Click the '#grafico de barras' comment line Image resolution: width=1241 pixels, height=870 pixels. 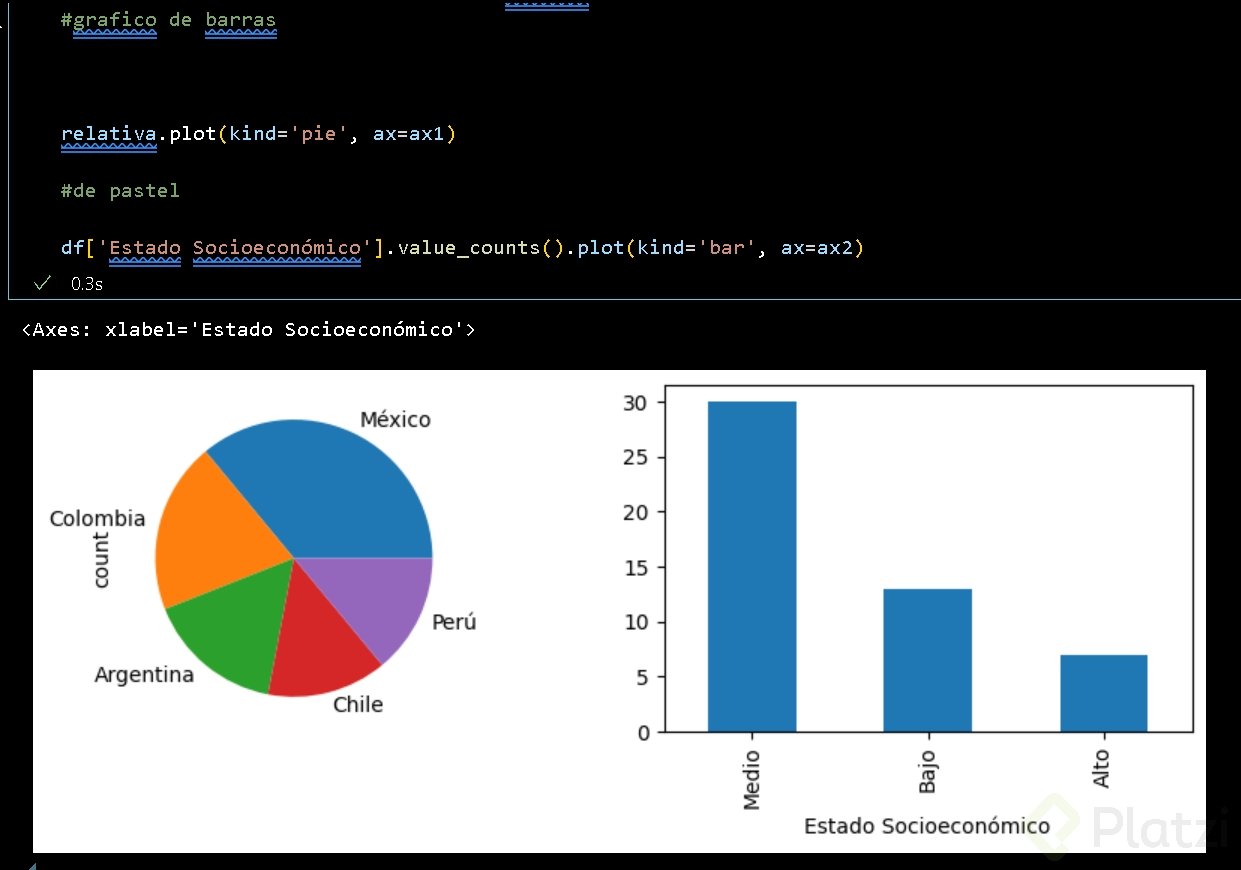[174, 19]
